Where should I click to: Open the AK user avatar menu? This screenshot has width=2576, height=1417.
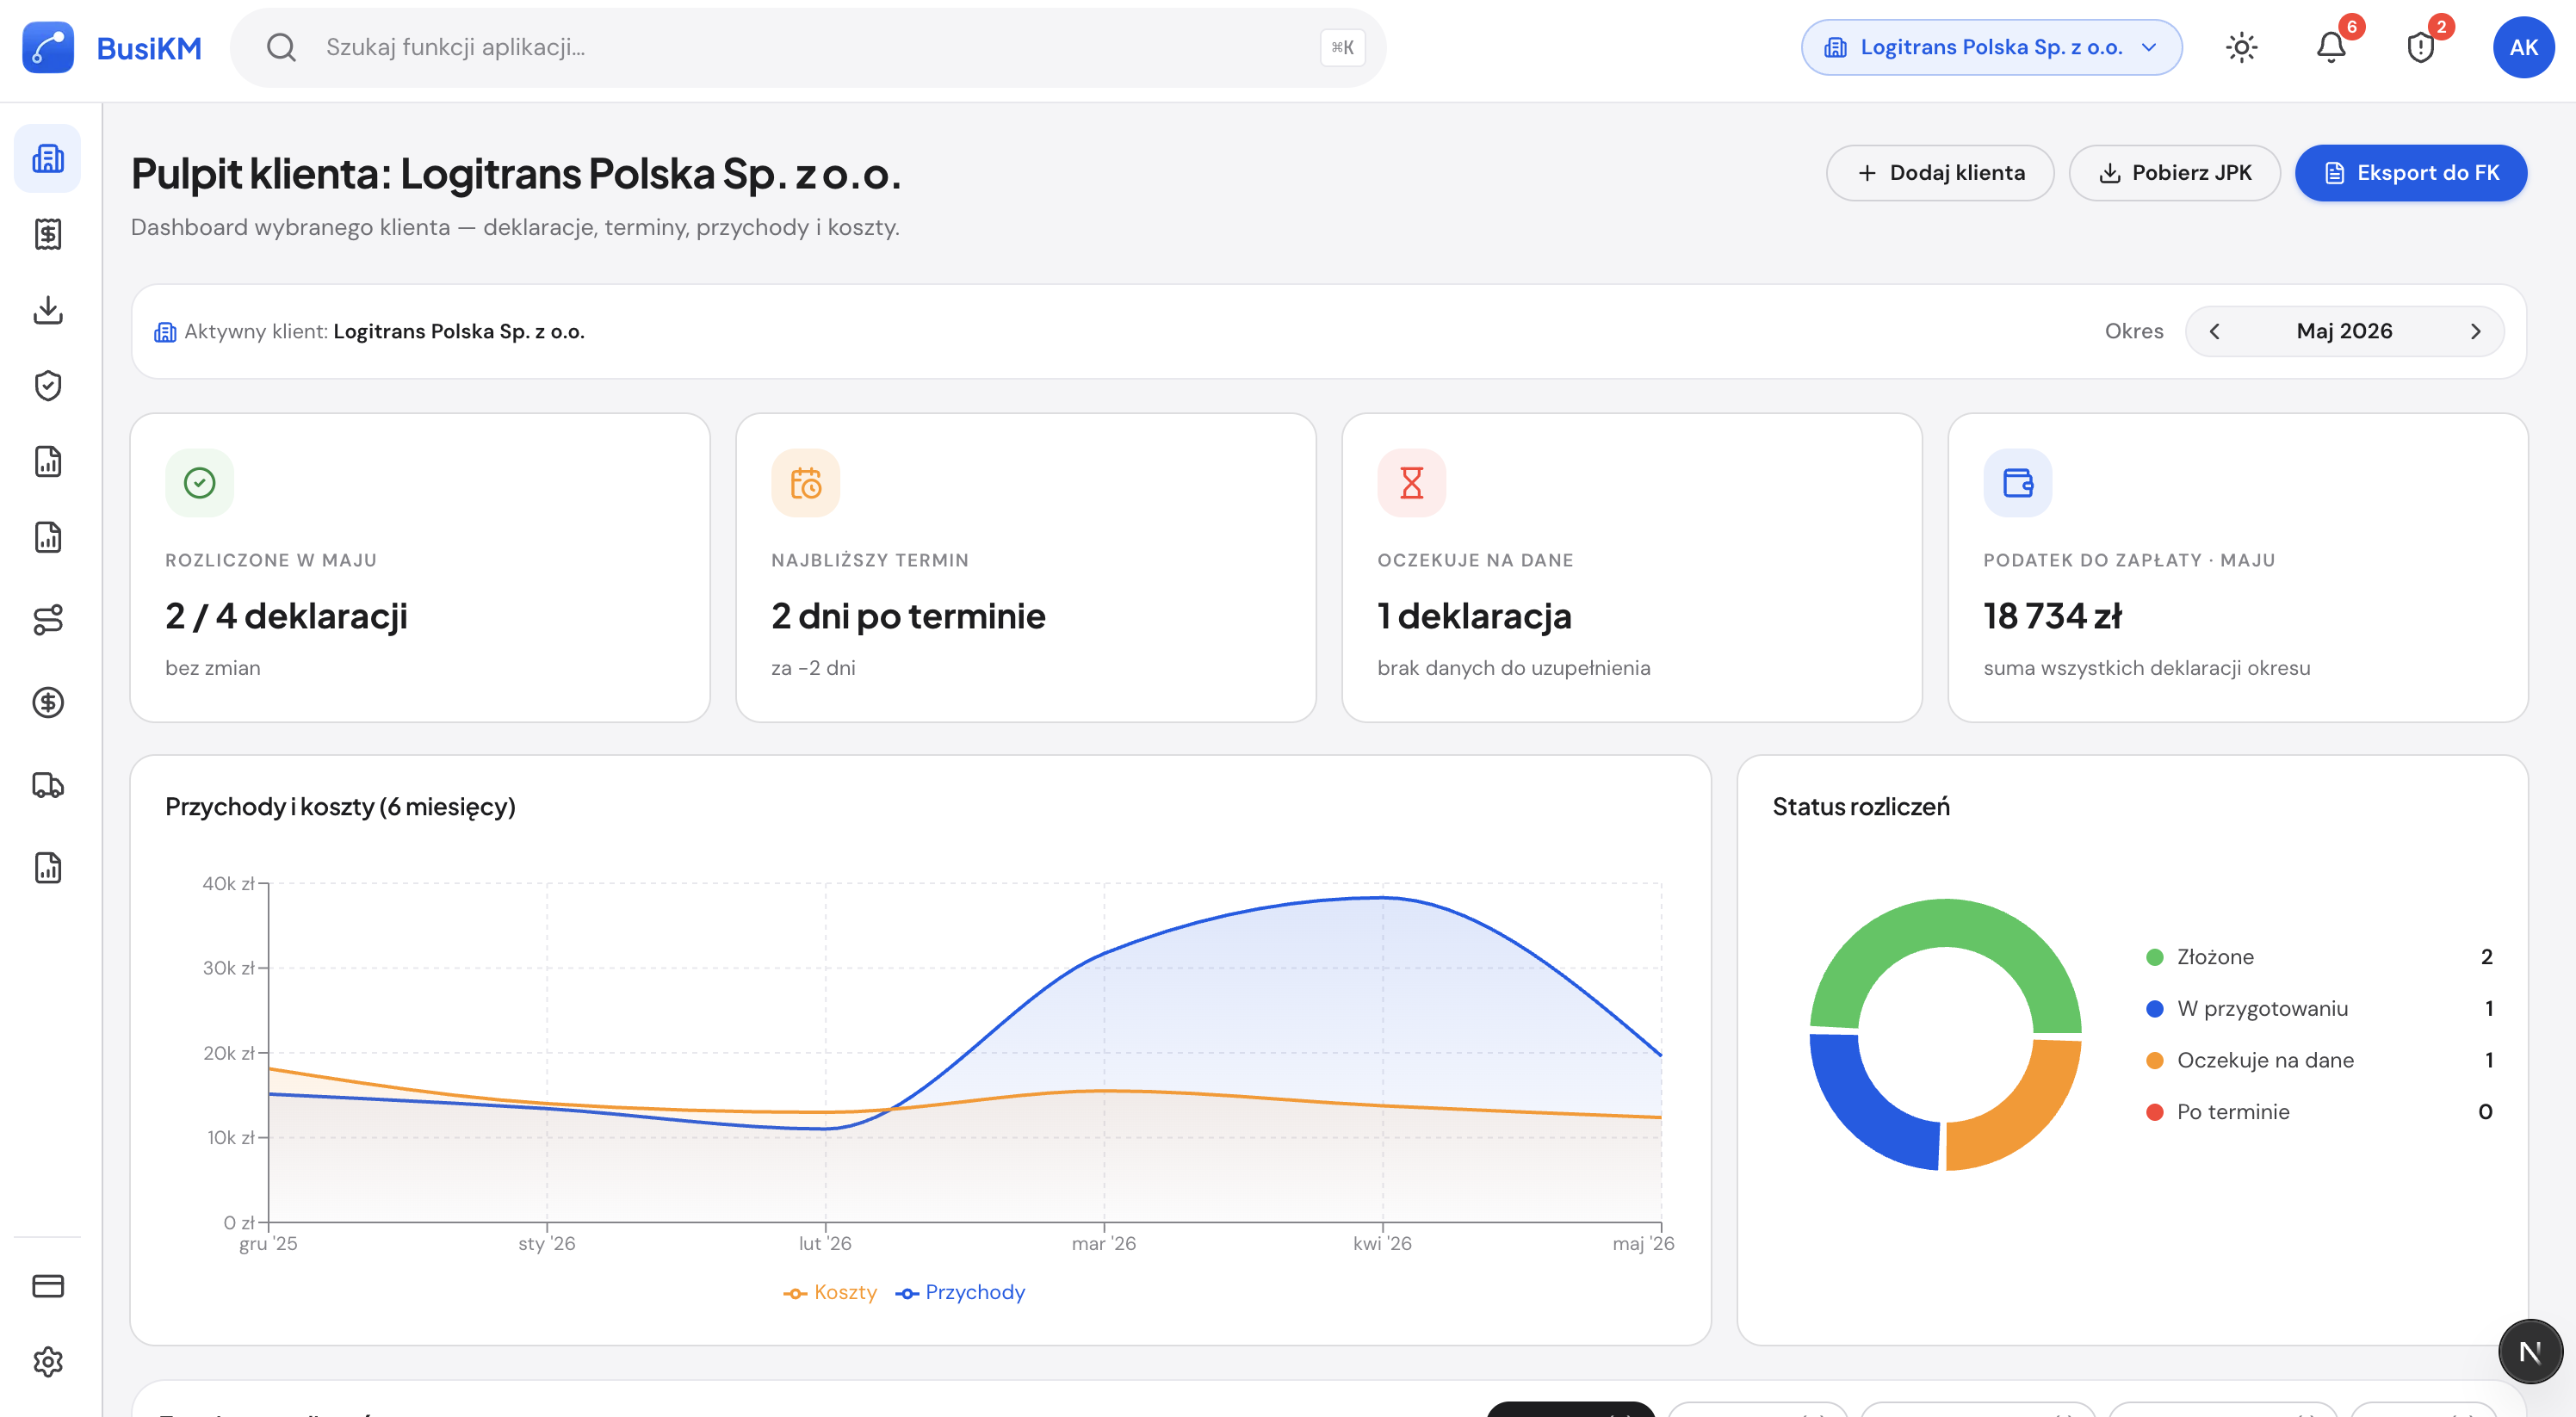(2523, 47)
